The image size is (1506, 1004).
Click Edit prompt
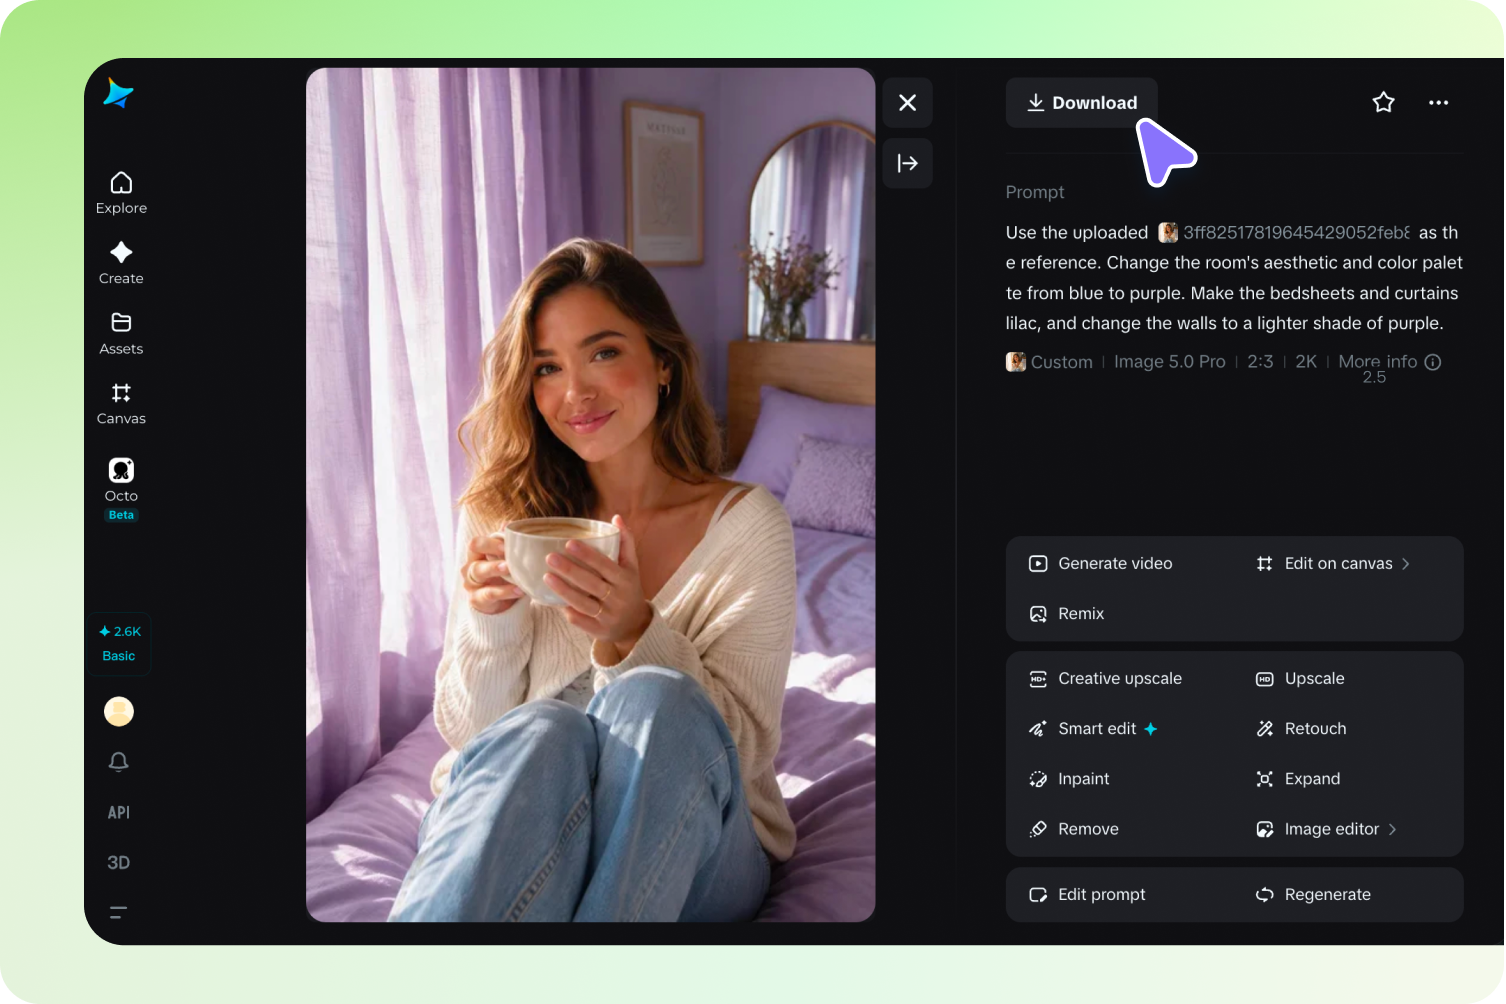click(x=1087, y=895)
